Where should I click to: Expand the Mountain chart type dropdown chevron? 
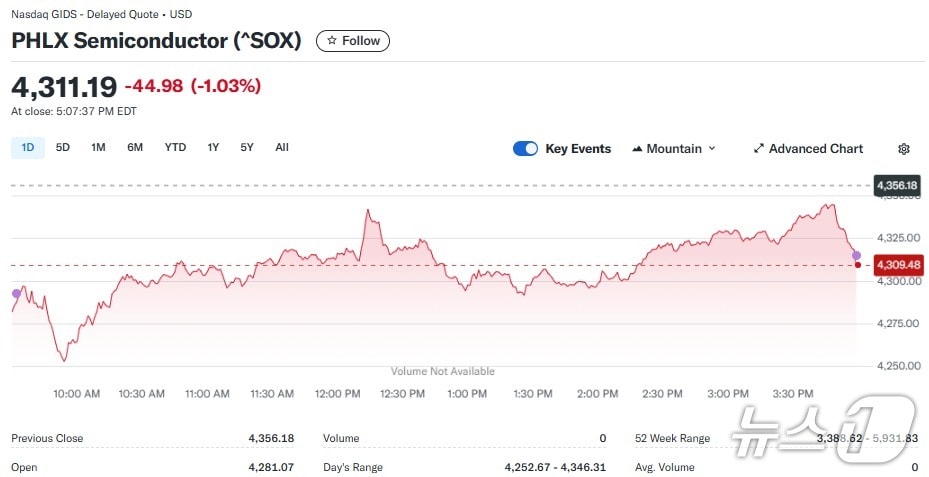coord(712,149)
